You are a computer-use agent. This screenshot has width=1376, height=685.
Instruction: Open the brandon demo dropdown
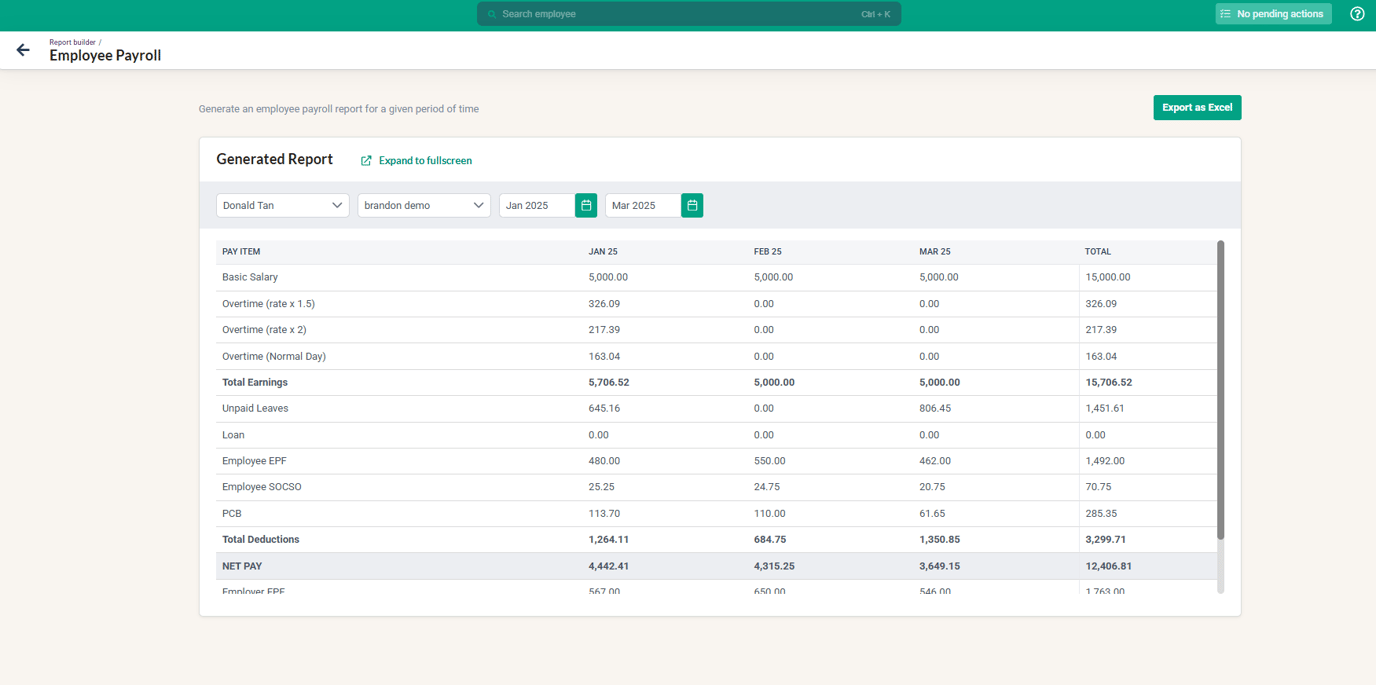[423, 205]
